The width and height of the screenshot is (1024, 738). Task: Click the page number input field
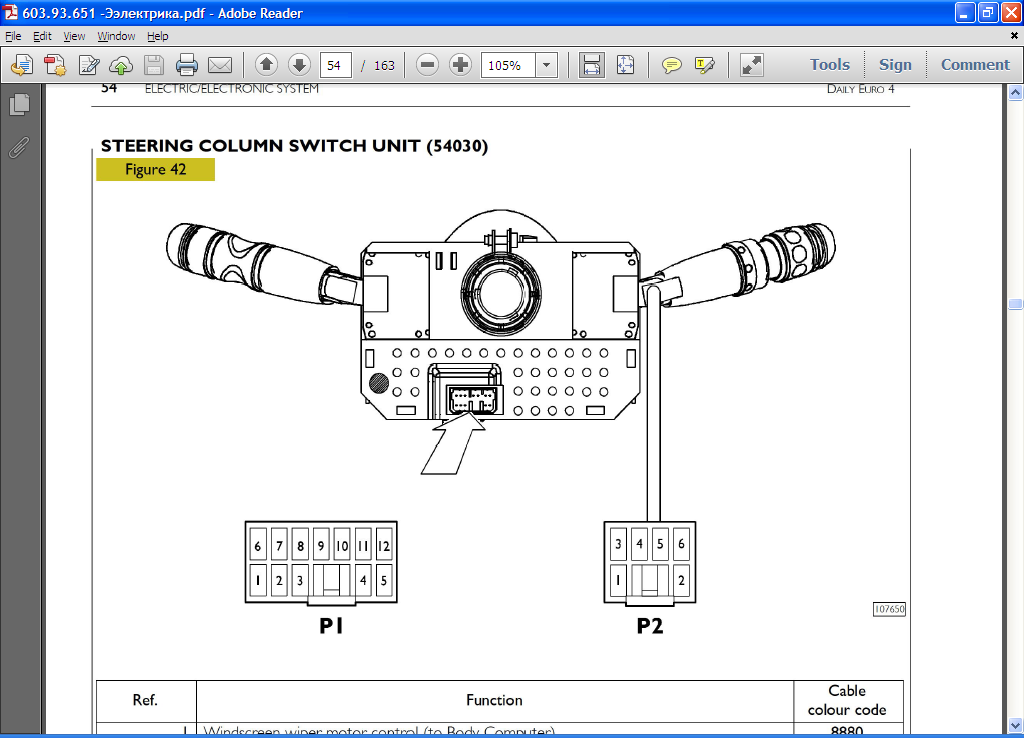click(336, 65)
